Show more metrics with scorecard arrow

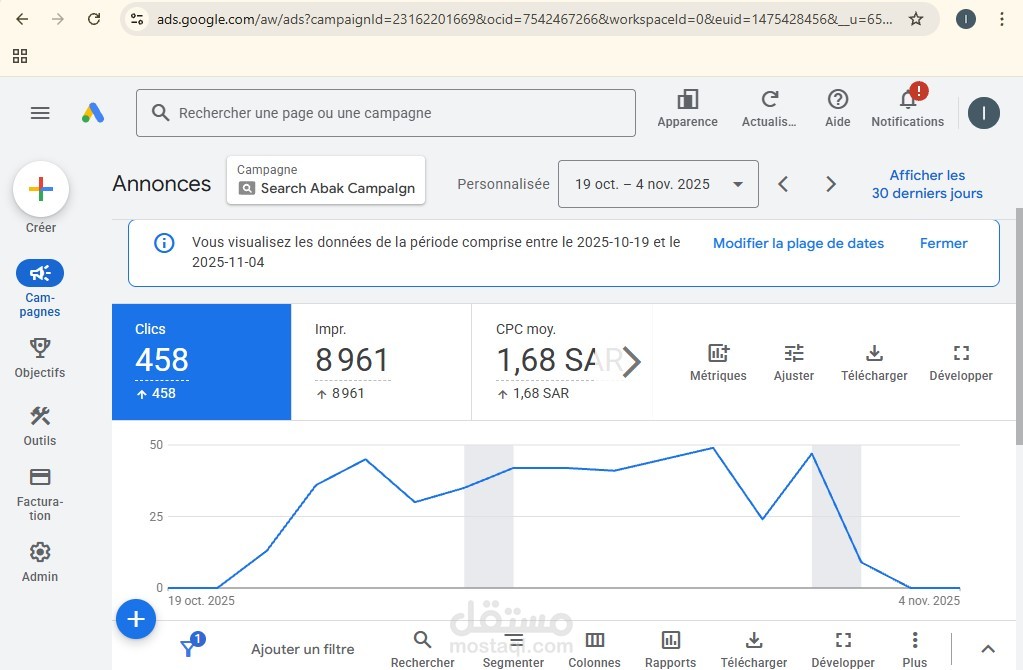[631, 361]
